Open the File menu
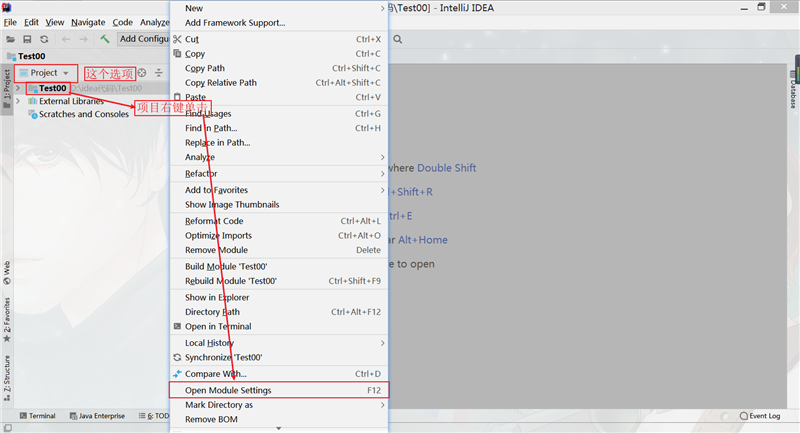Image resolution: width=800 pixels, height=433 pixels. (x=10, y=22)
